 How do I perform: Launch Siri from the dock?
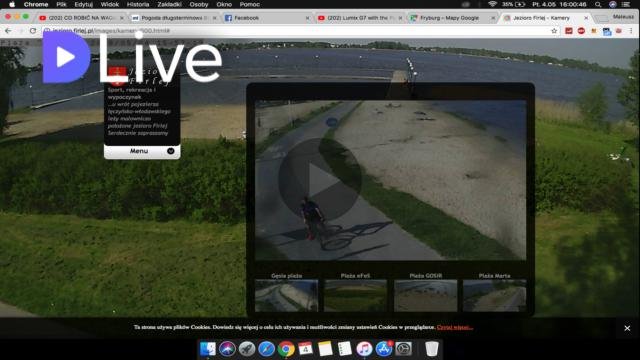coord(227,349)
